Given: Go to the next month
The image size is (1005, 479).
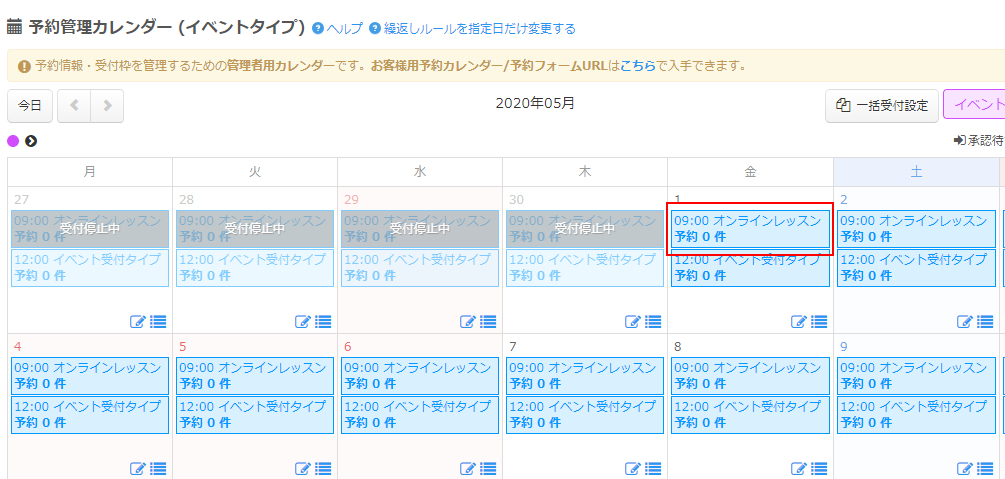Looking at the screenshot, I should (x=107, y=106).
